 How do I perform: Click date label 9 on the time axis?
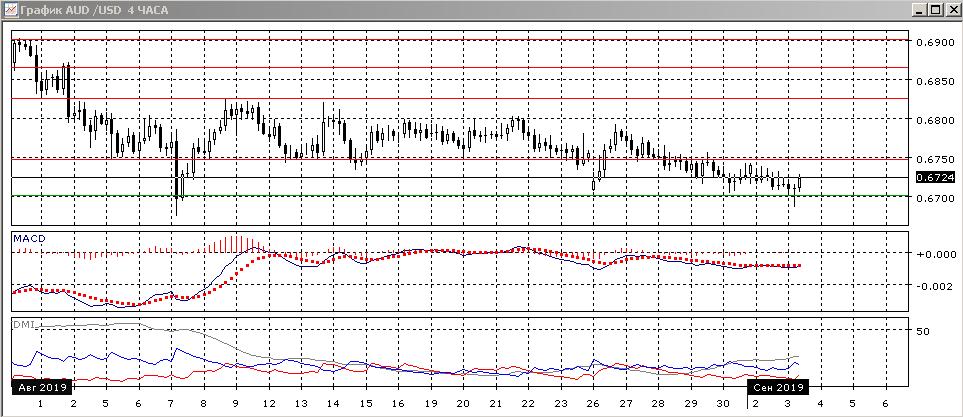pos(236,403)
